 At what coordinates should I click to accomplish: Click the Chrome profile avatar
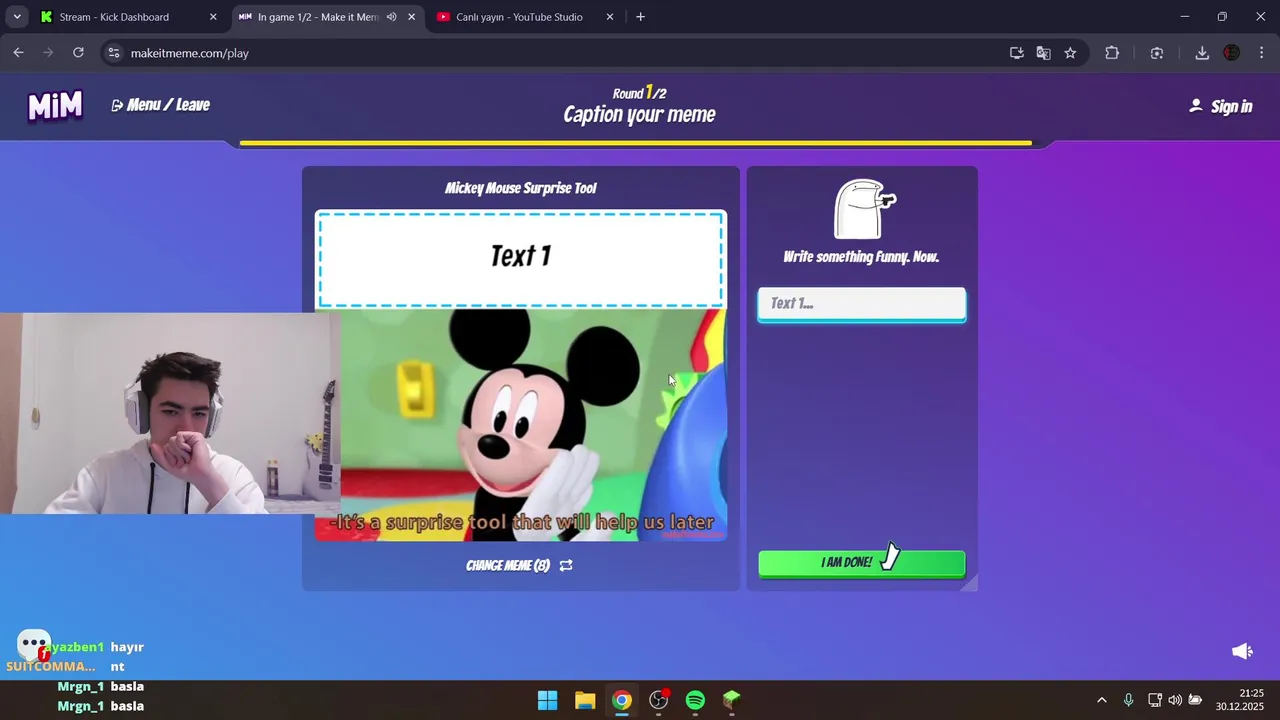pos(1232,53)
